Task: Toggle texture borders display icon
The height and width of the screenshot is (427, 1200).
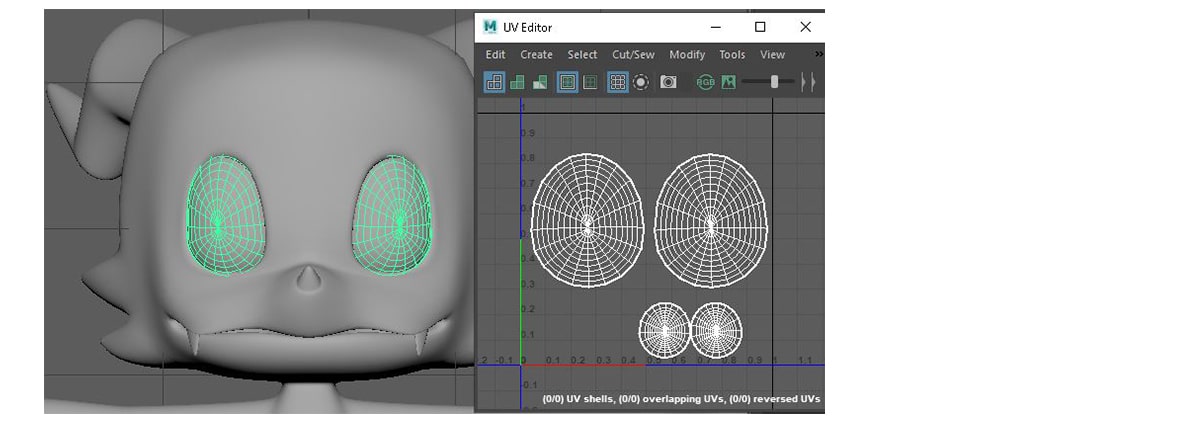Action: pos(567,83)
